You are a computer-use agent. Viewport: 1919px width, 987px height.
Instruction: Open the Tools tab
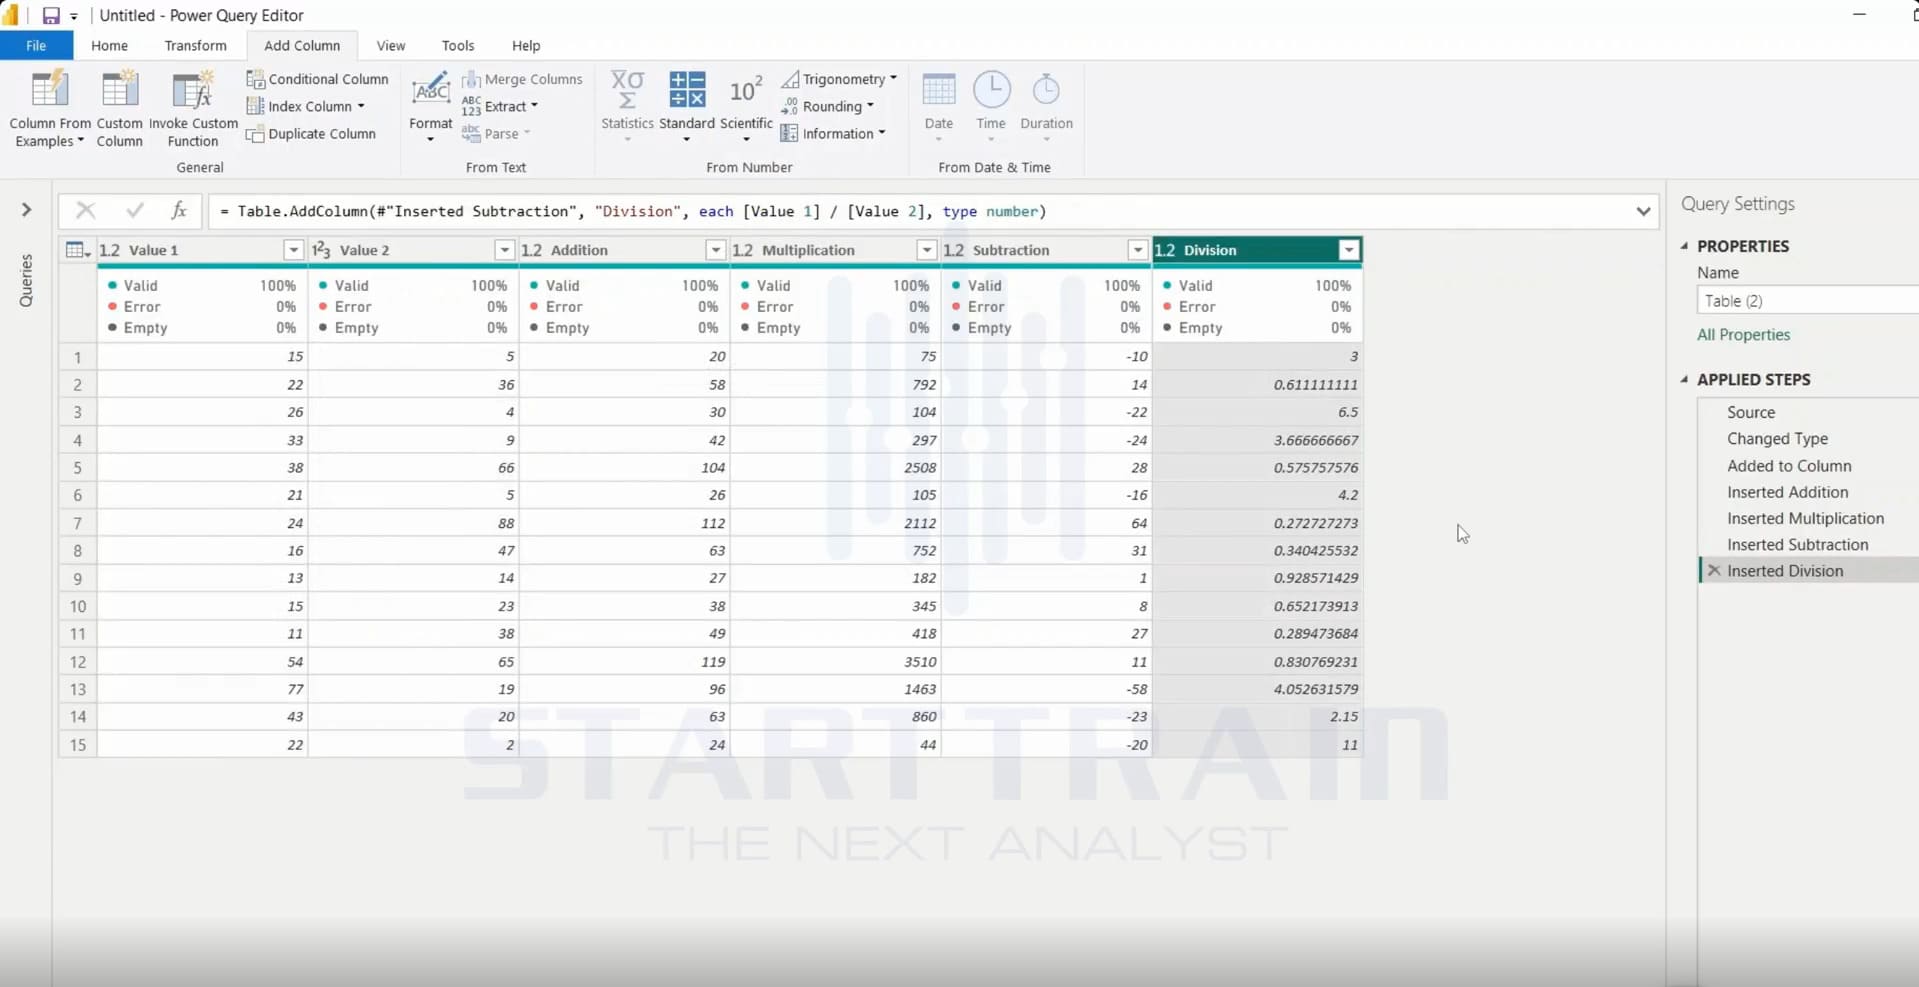click(x=458, y=46)
